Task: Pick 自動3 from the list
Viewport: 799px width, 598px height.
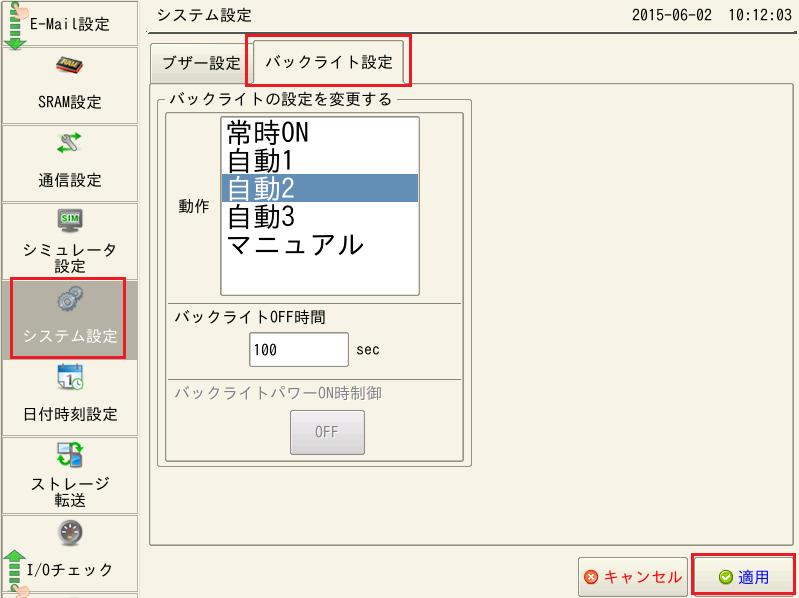Action: (x=319, y=216)
